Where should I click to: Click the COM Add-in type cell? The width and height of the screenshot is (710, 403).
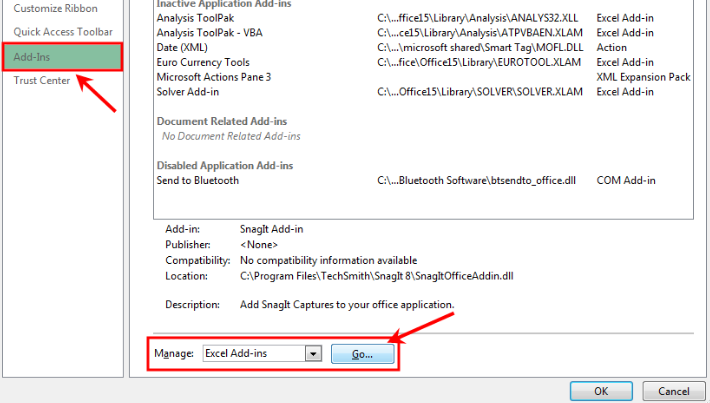tap(626, 180)
